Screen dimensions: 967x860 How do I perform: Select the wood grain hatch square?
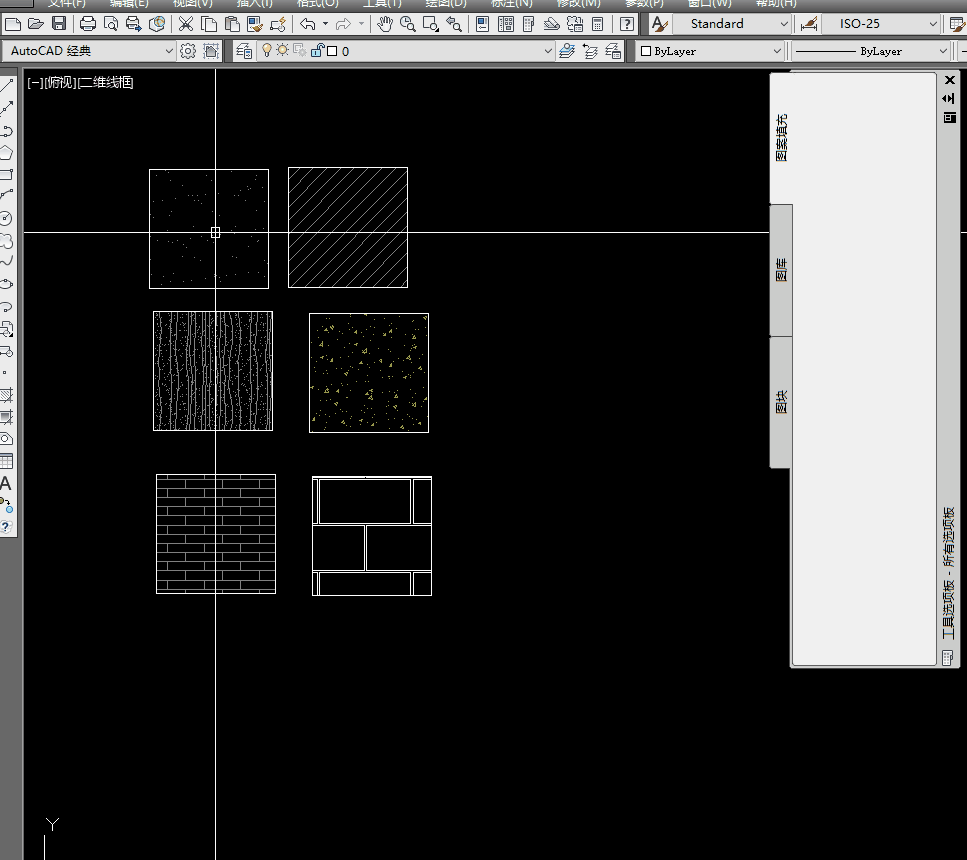[213, 371]
